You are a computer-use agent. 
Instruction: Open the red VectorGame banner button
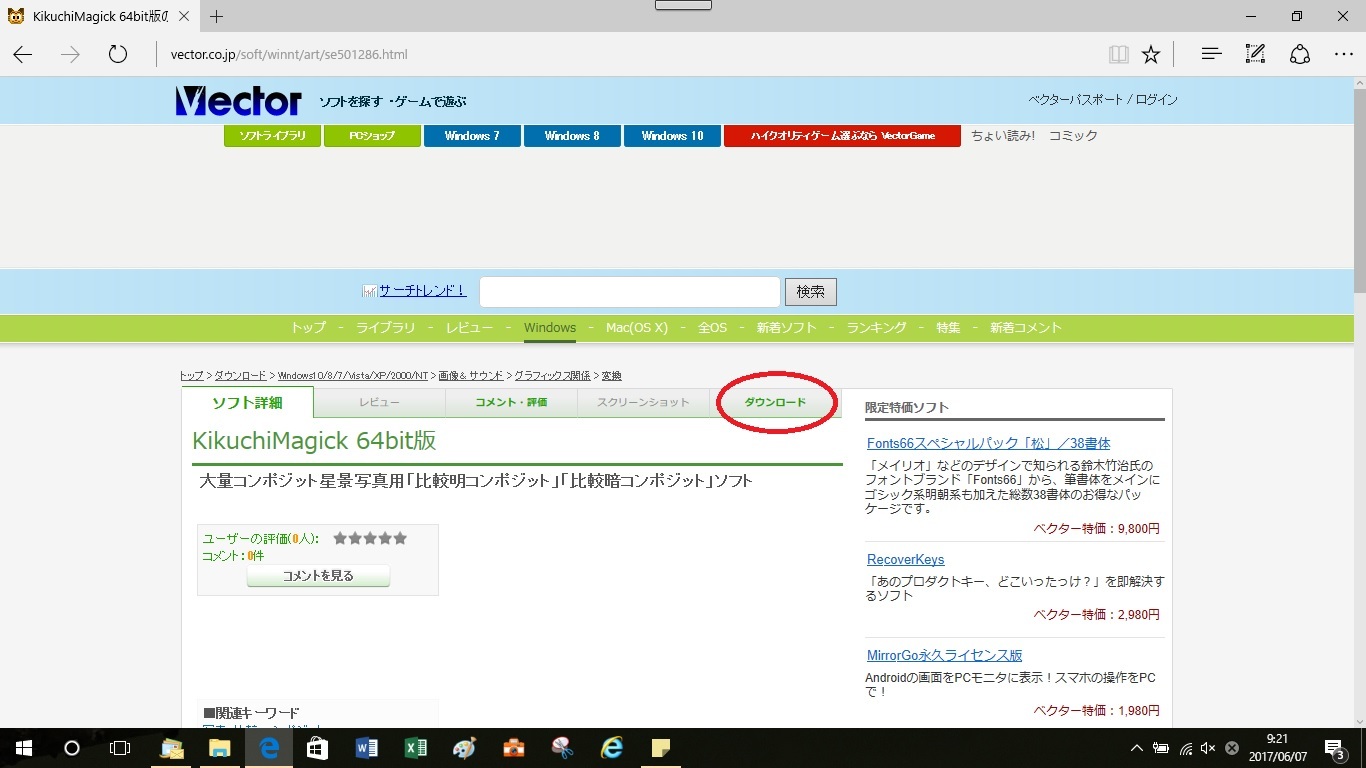[x=842, y=136]
